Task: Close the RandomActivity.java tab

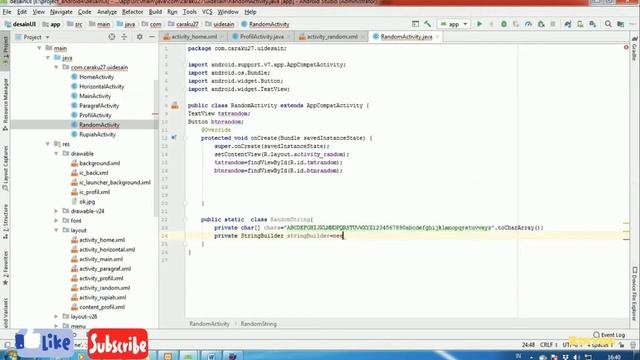Action: (x=437, y=37)
